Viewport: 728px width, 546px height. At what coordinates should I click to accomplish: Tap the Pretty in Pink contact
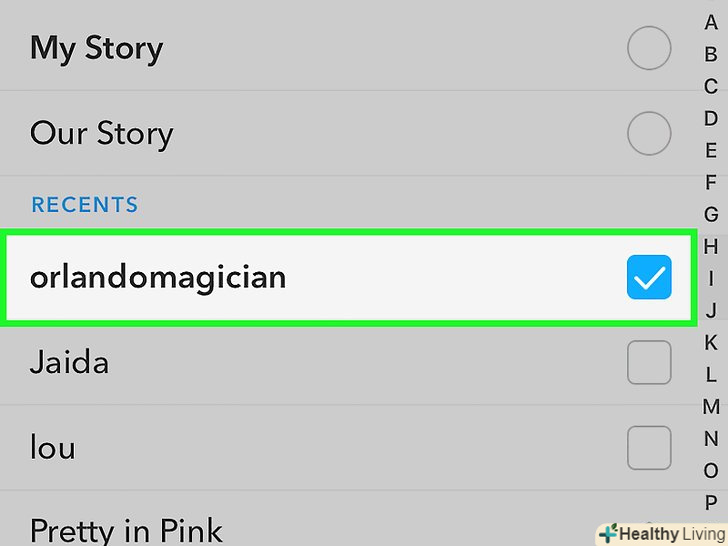point(126,529)
